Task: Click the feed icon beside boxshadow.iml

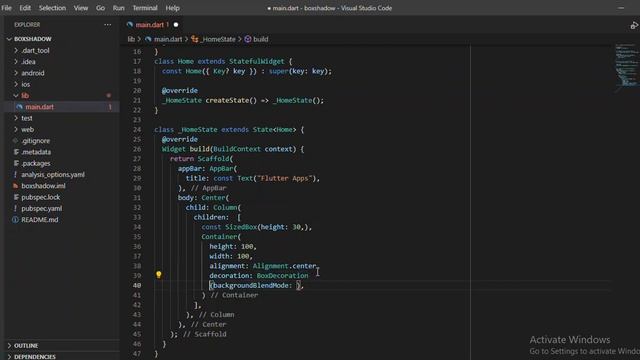Action: 16,186
